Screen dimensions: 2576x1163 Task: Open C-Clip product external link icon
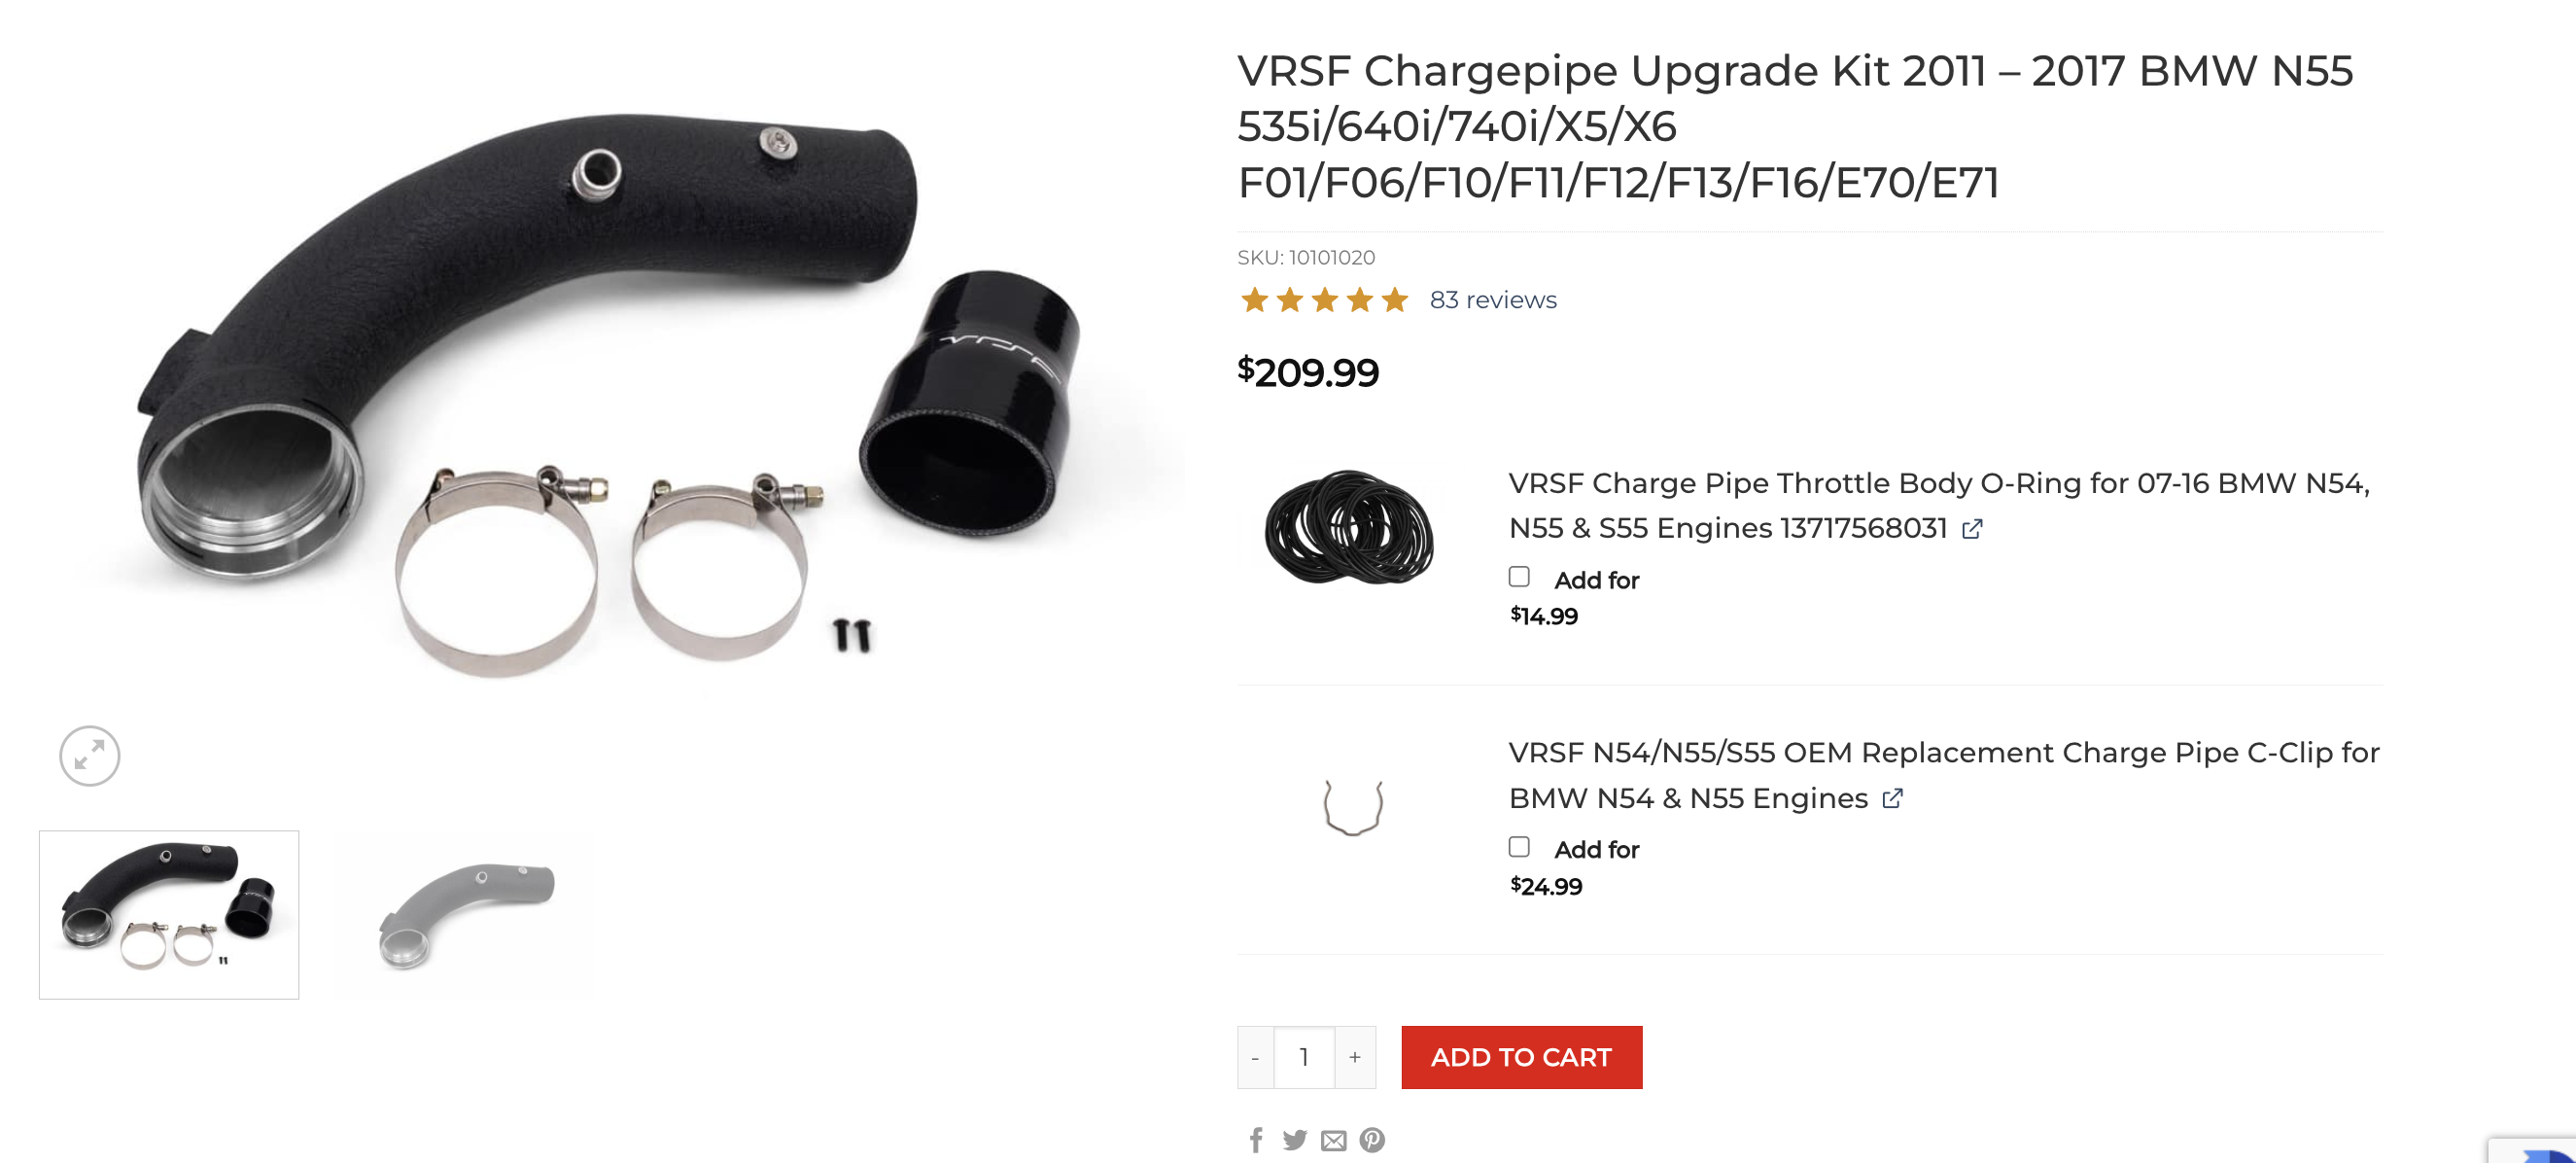(x=1892, y=799)
